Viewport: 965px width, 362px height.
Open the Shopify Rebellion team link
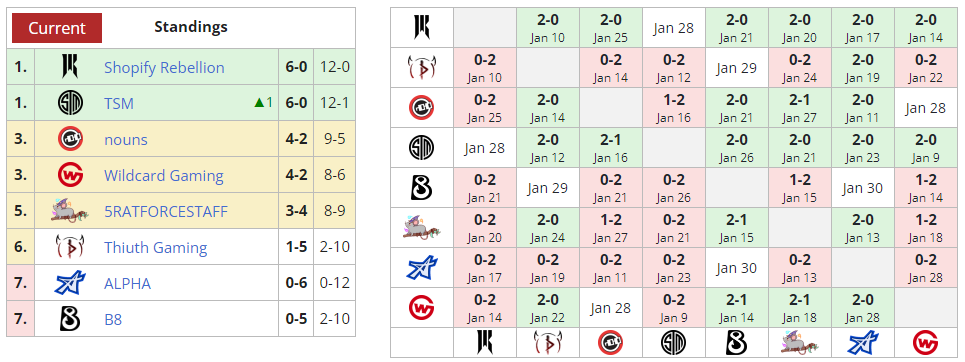click(164, 67)
